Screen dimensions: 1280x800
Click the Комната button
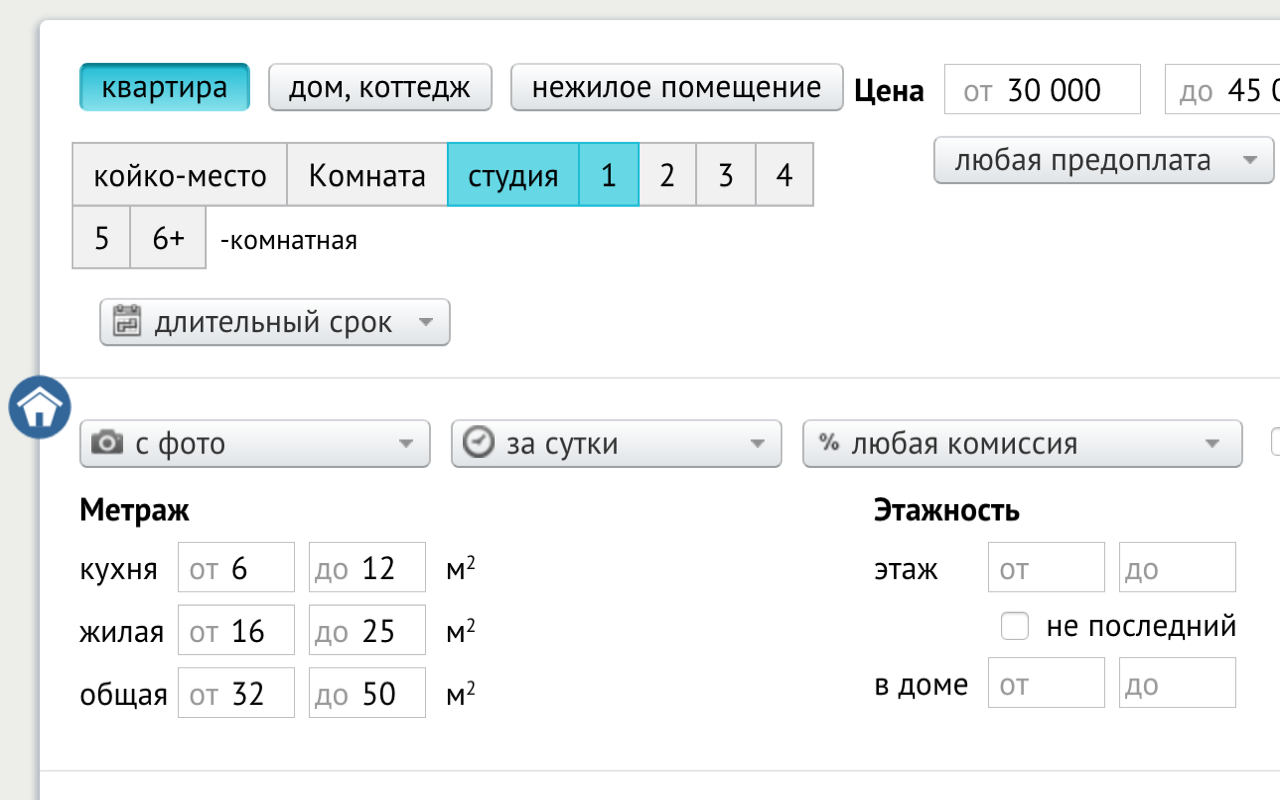pos(366,175)
